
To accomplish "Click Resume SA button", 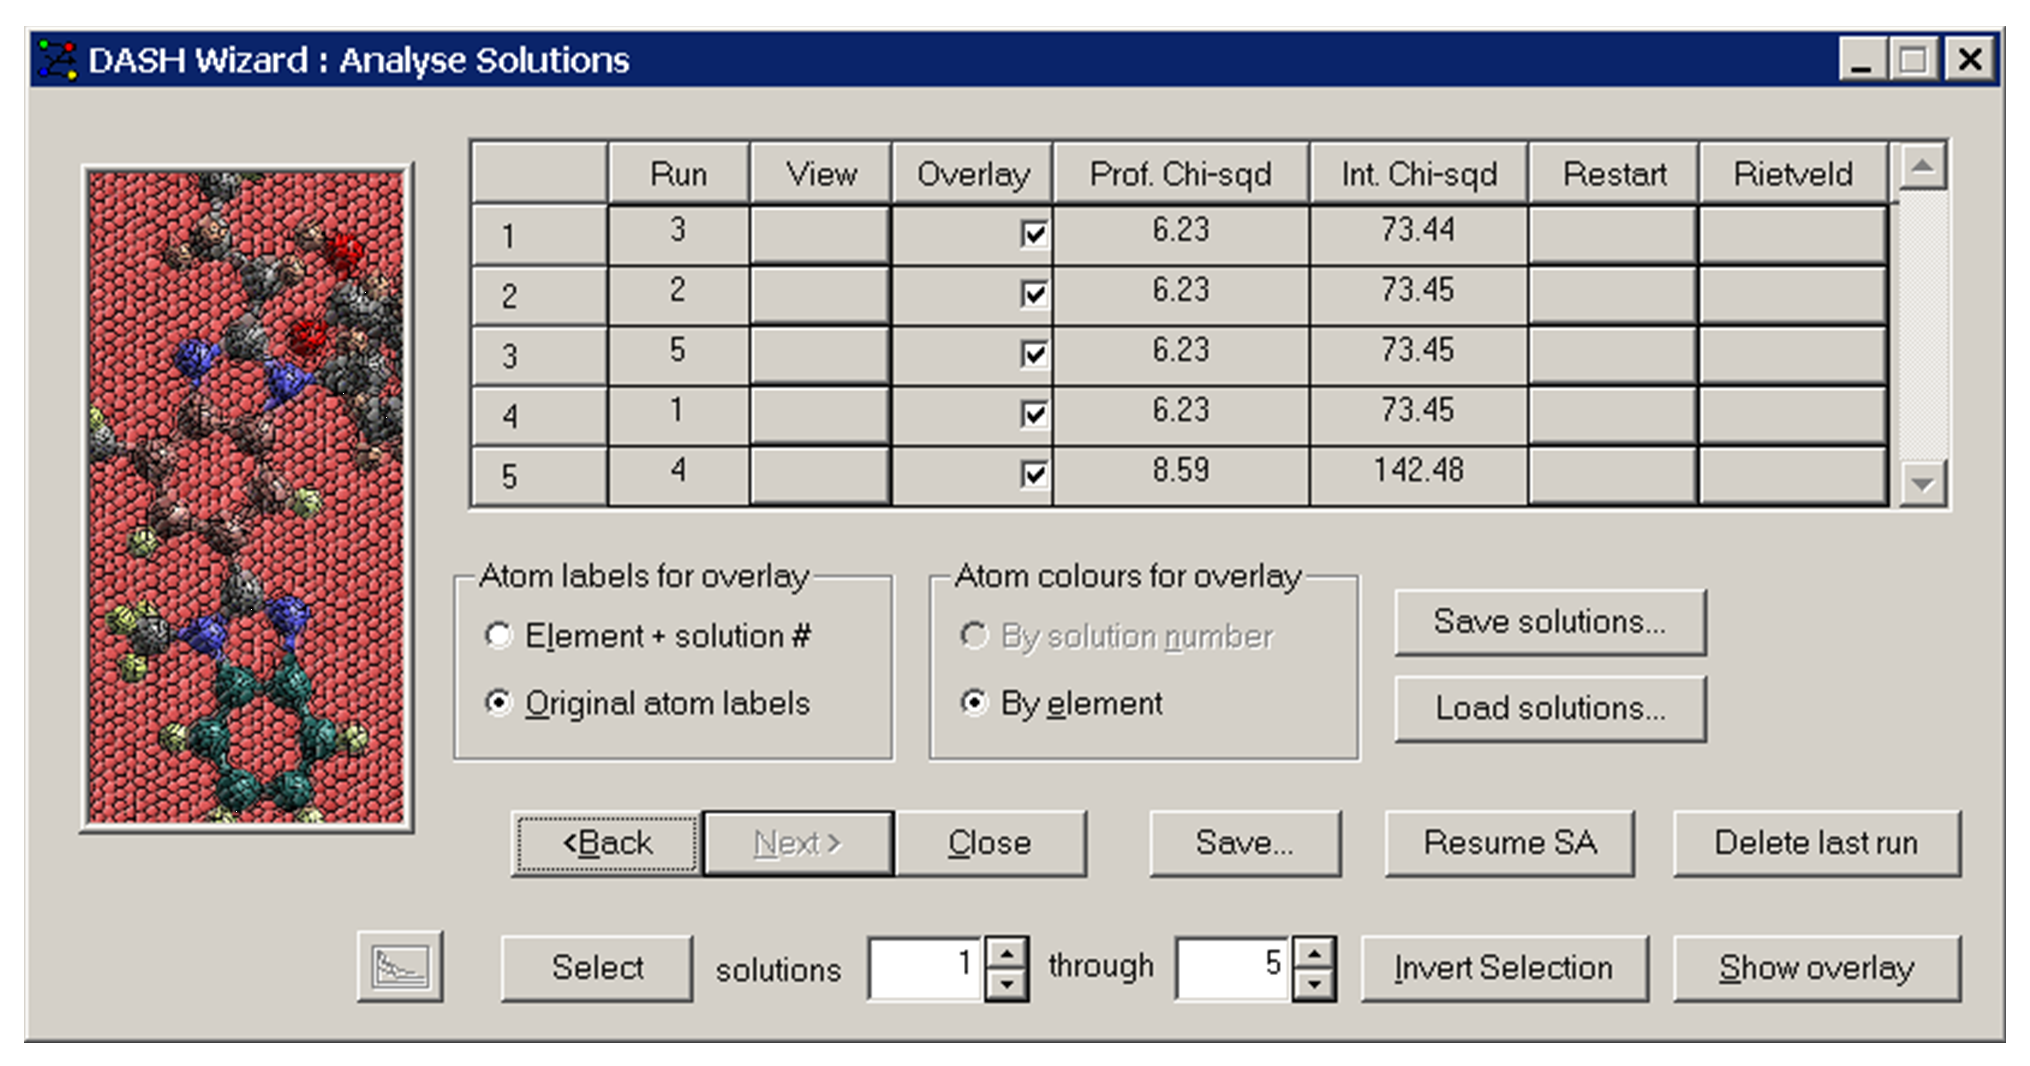I will pyautogui.click(x=1510, y=843).
